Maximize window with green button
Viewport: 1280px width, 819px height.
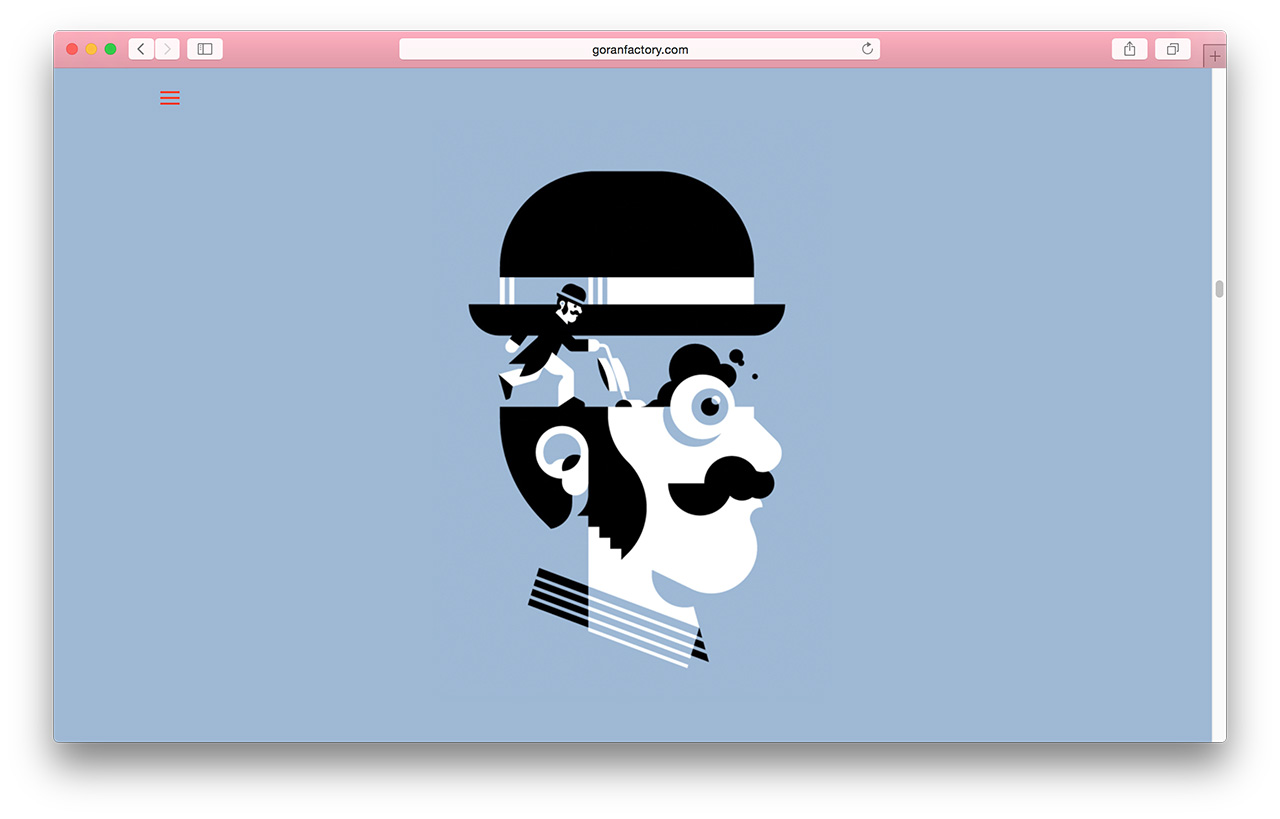coord(111,49)
